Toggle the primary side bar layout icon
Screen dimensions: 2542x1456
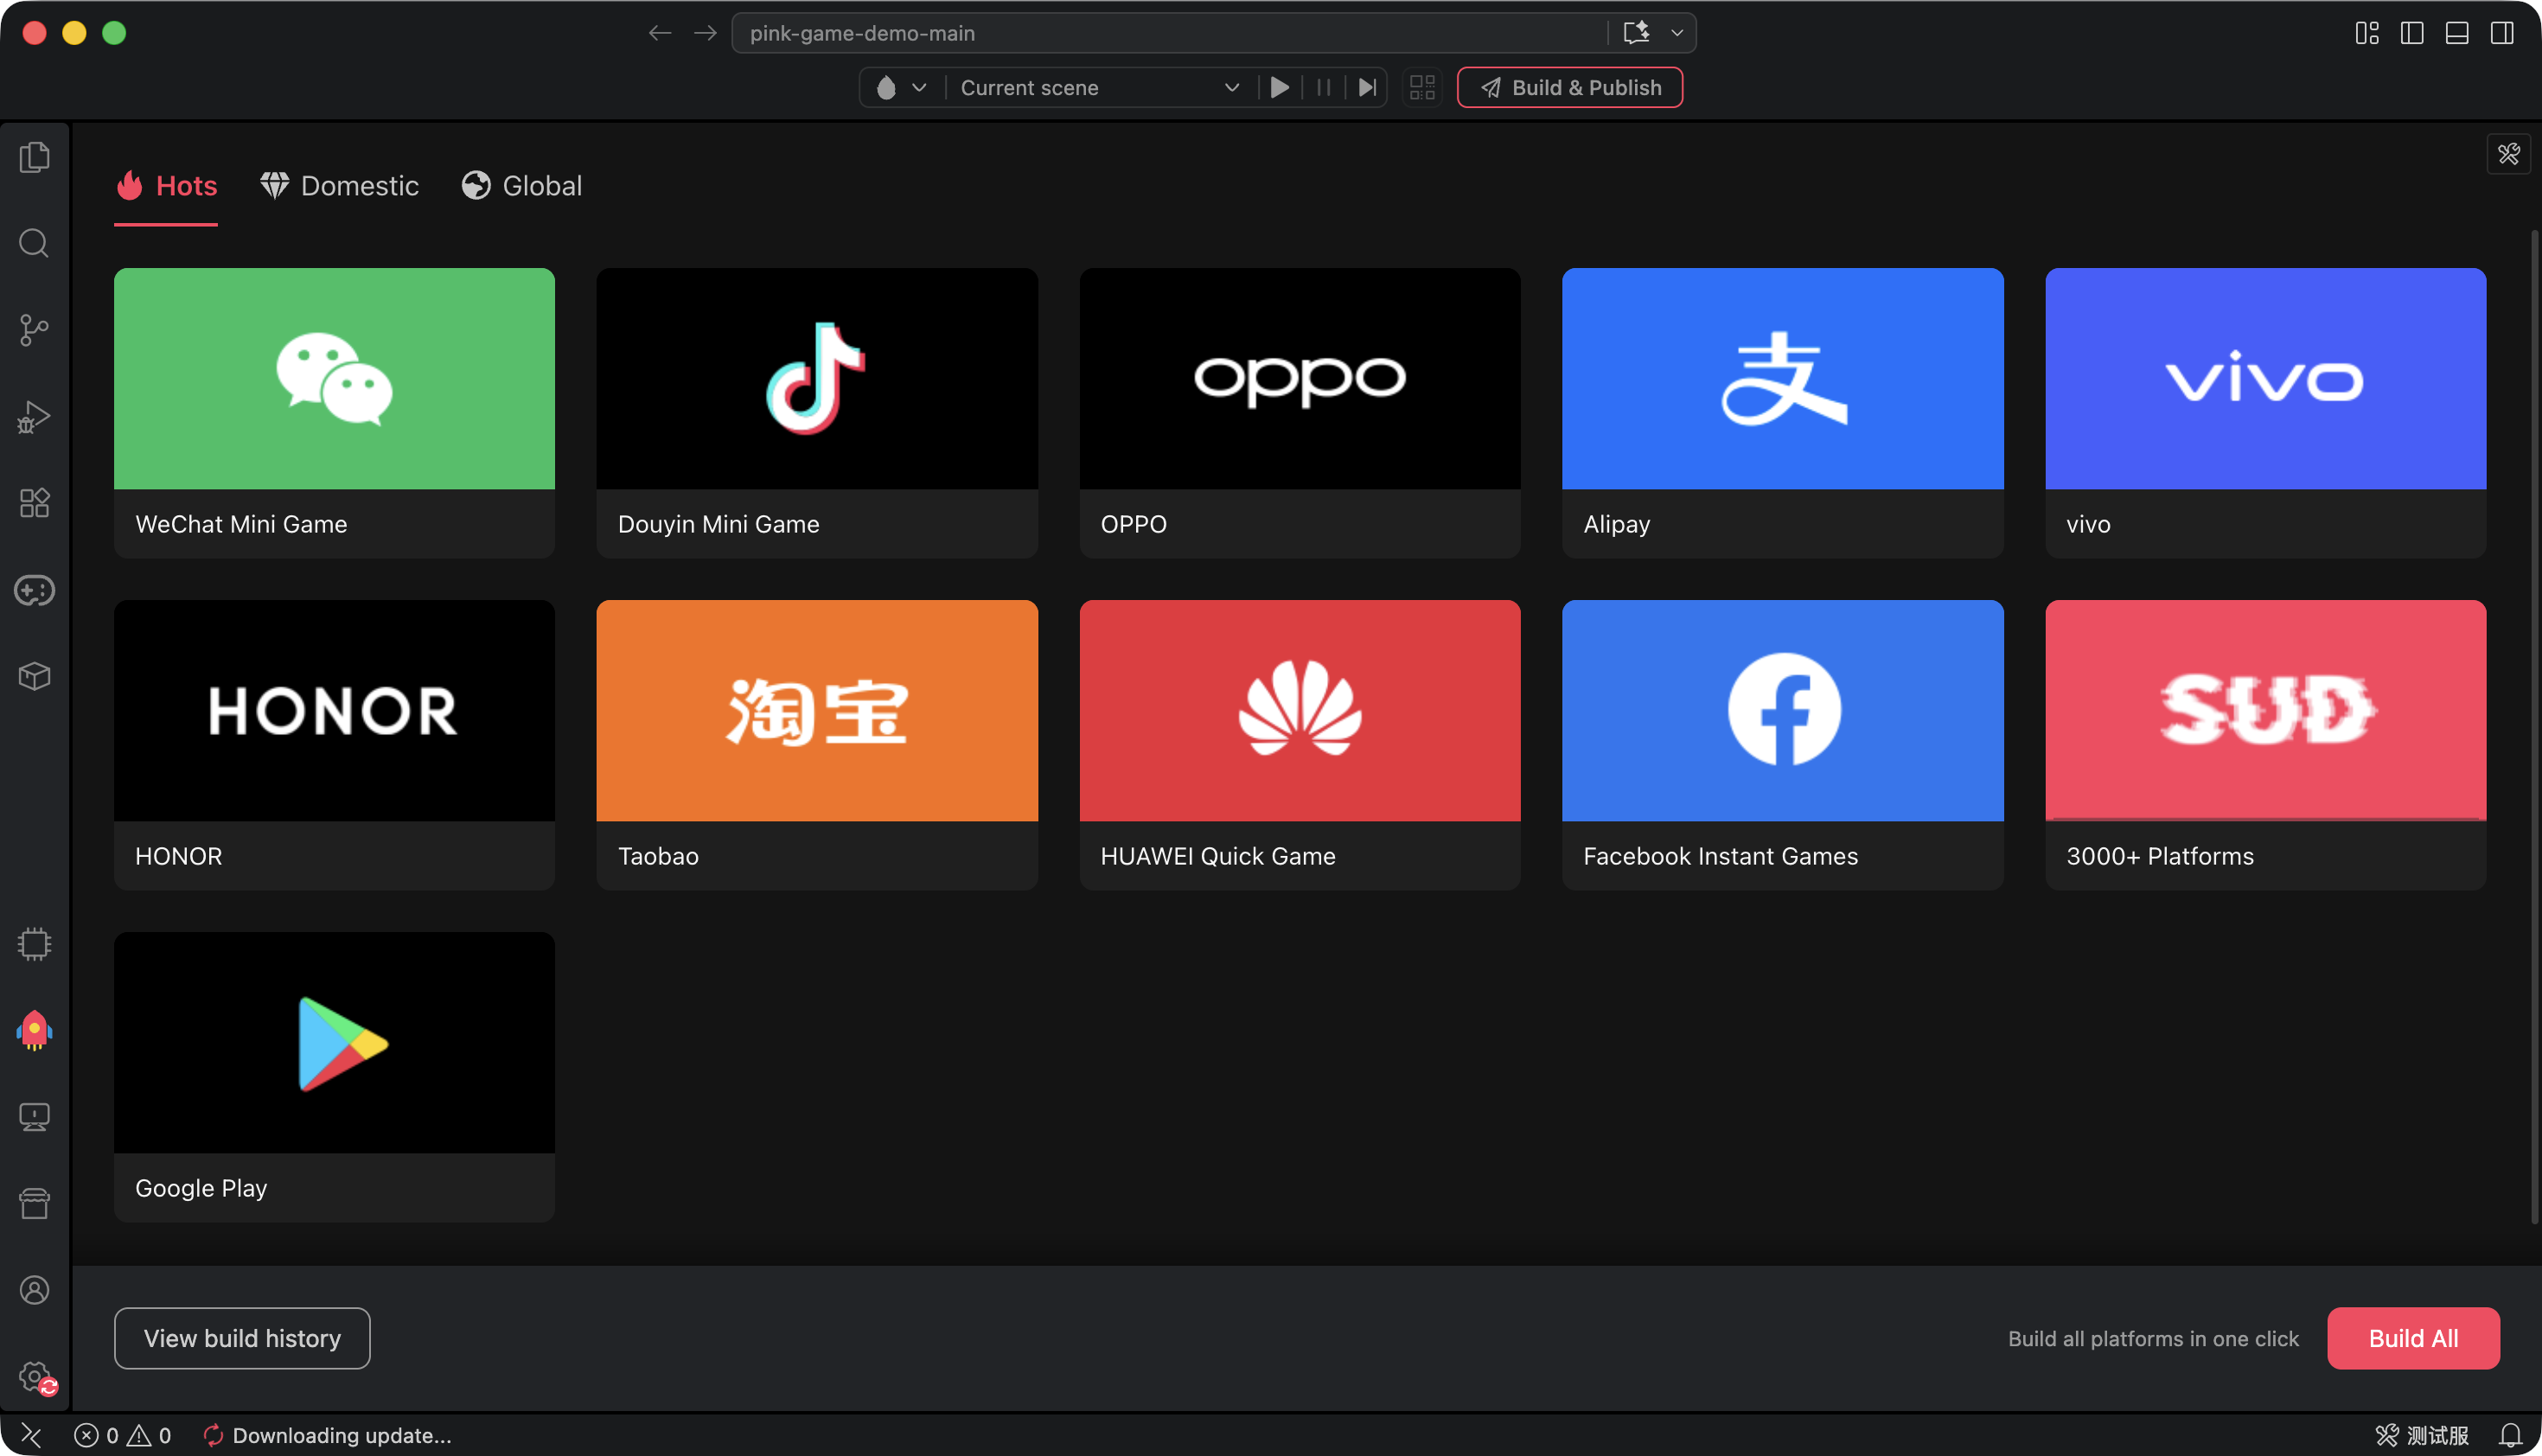point(2412,33)
